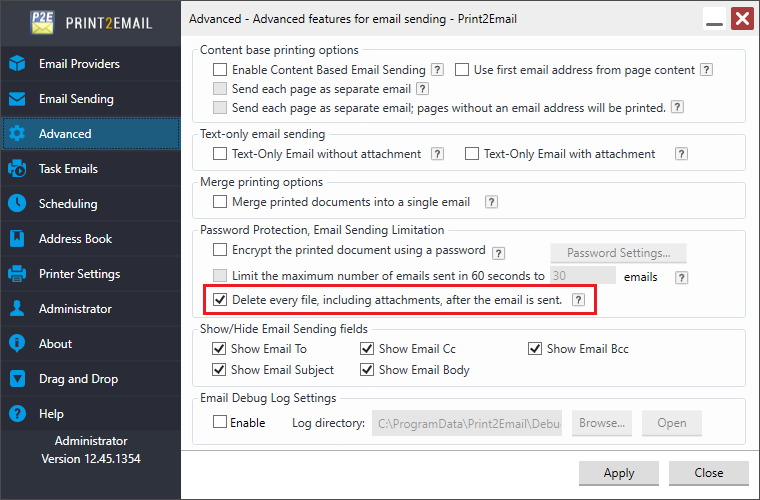This screenshot has width=760, height=500.
Task: Toggle Show Email Bcc checkbox
Action: click(x=535, y=349)
